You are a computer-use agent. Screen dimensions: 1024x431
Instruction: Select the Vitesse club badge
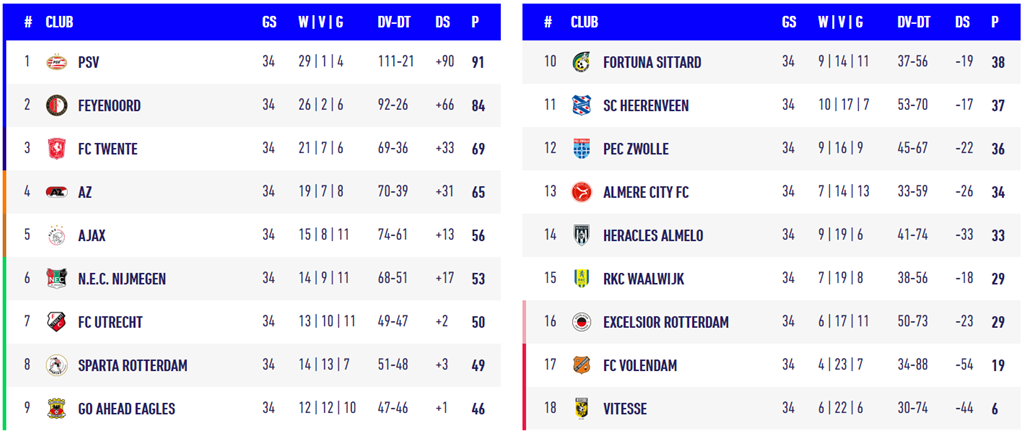click(580, 409)
